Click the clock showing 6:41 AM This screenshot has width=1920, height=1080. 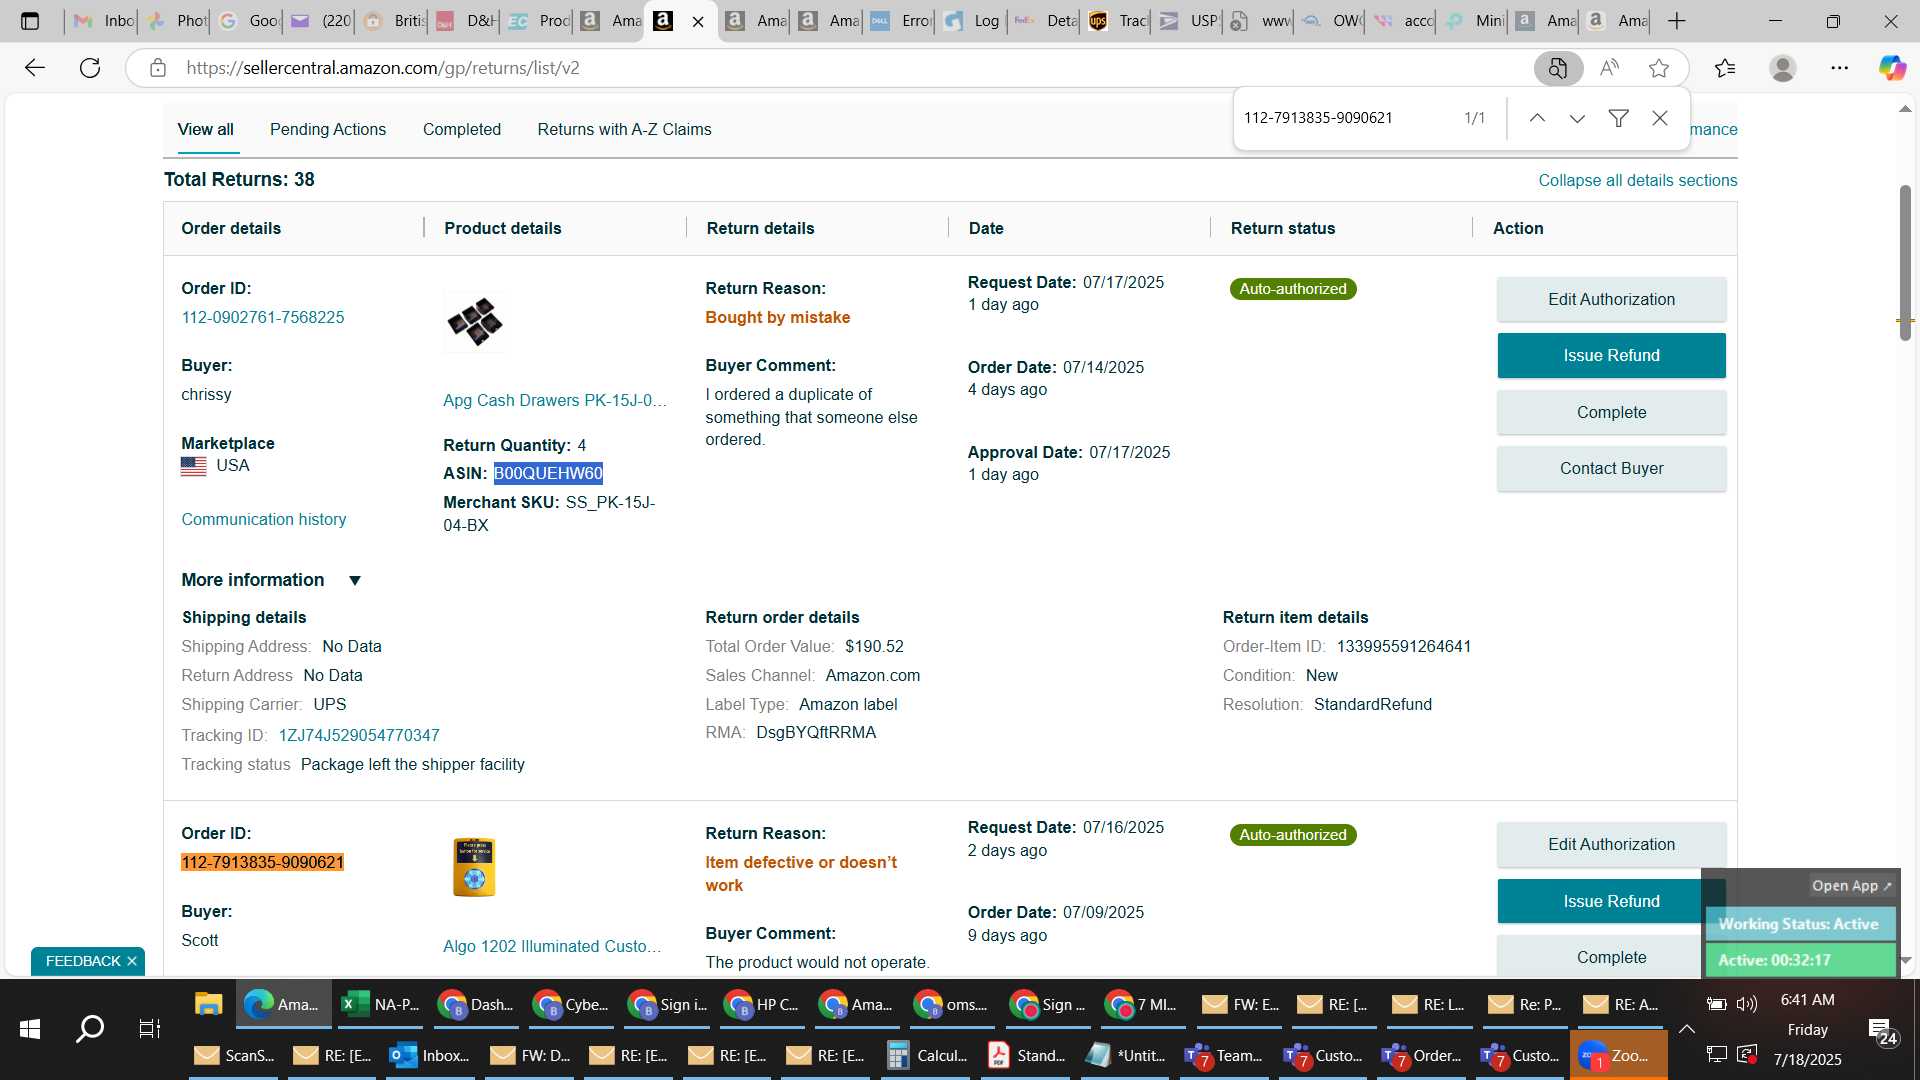1807,1000
